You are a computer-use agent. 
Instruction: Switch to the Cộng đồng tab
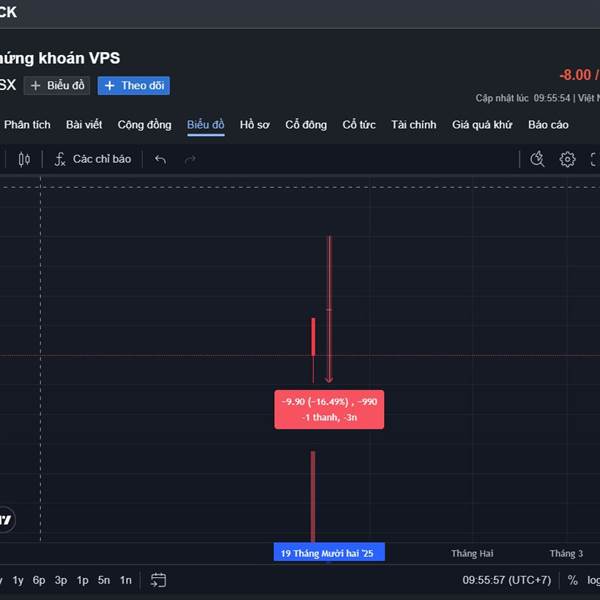point(145,125)
